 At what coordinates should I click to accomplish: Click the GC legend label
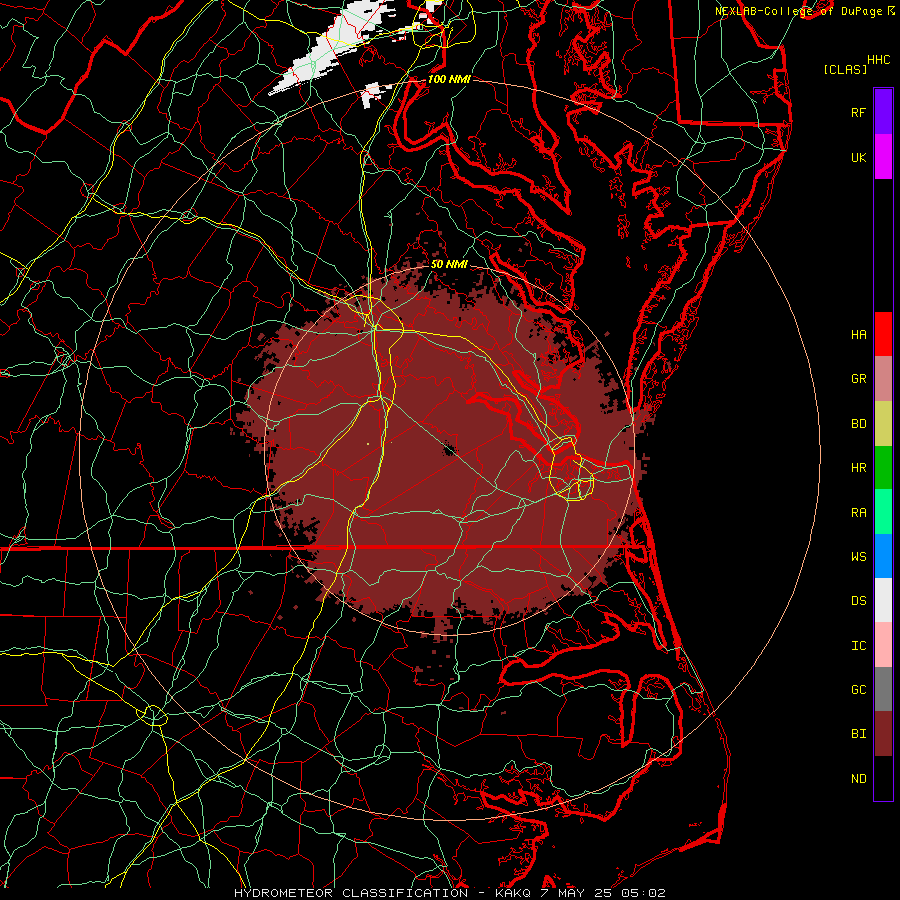coord(858,690)
